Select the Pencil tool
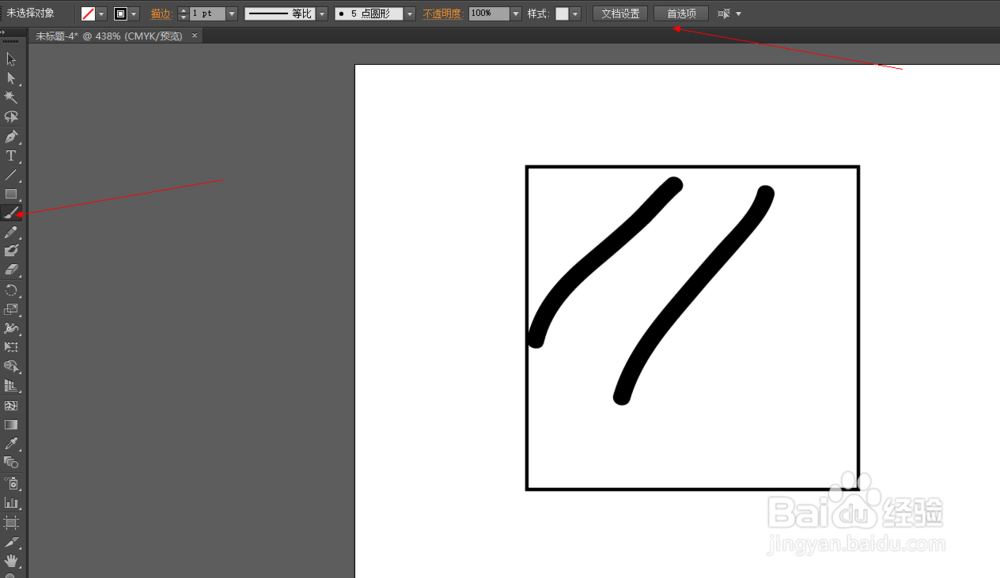The height and width of the screenshot is (578, 1000). (x=11, y=232)
